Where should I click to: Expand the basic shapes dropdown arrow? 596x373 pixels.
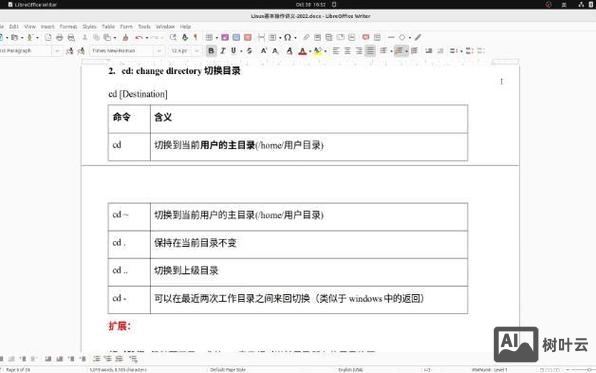click(409, 38)
